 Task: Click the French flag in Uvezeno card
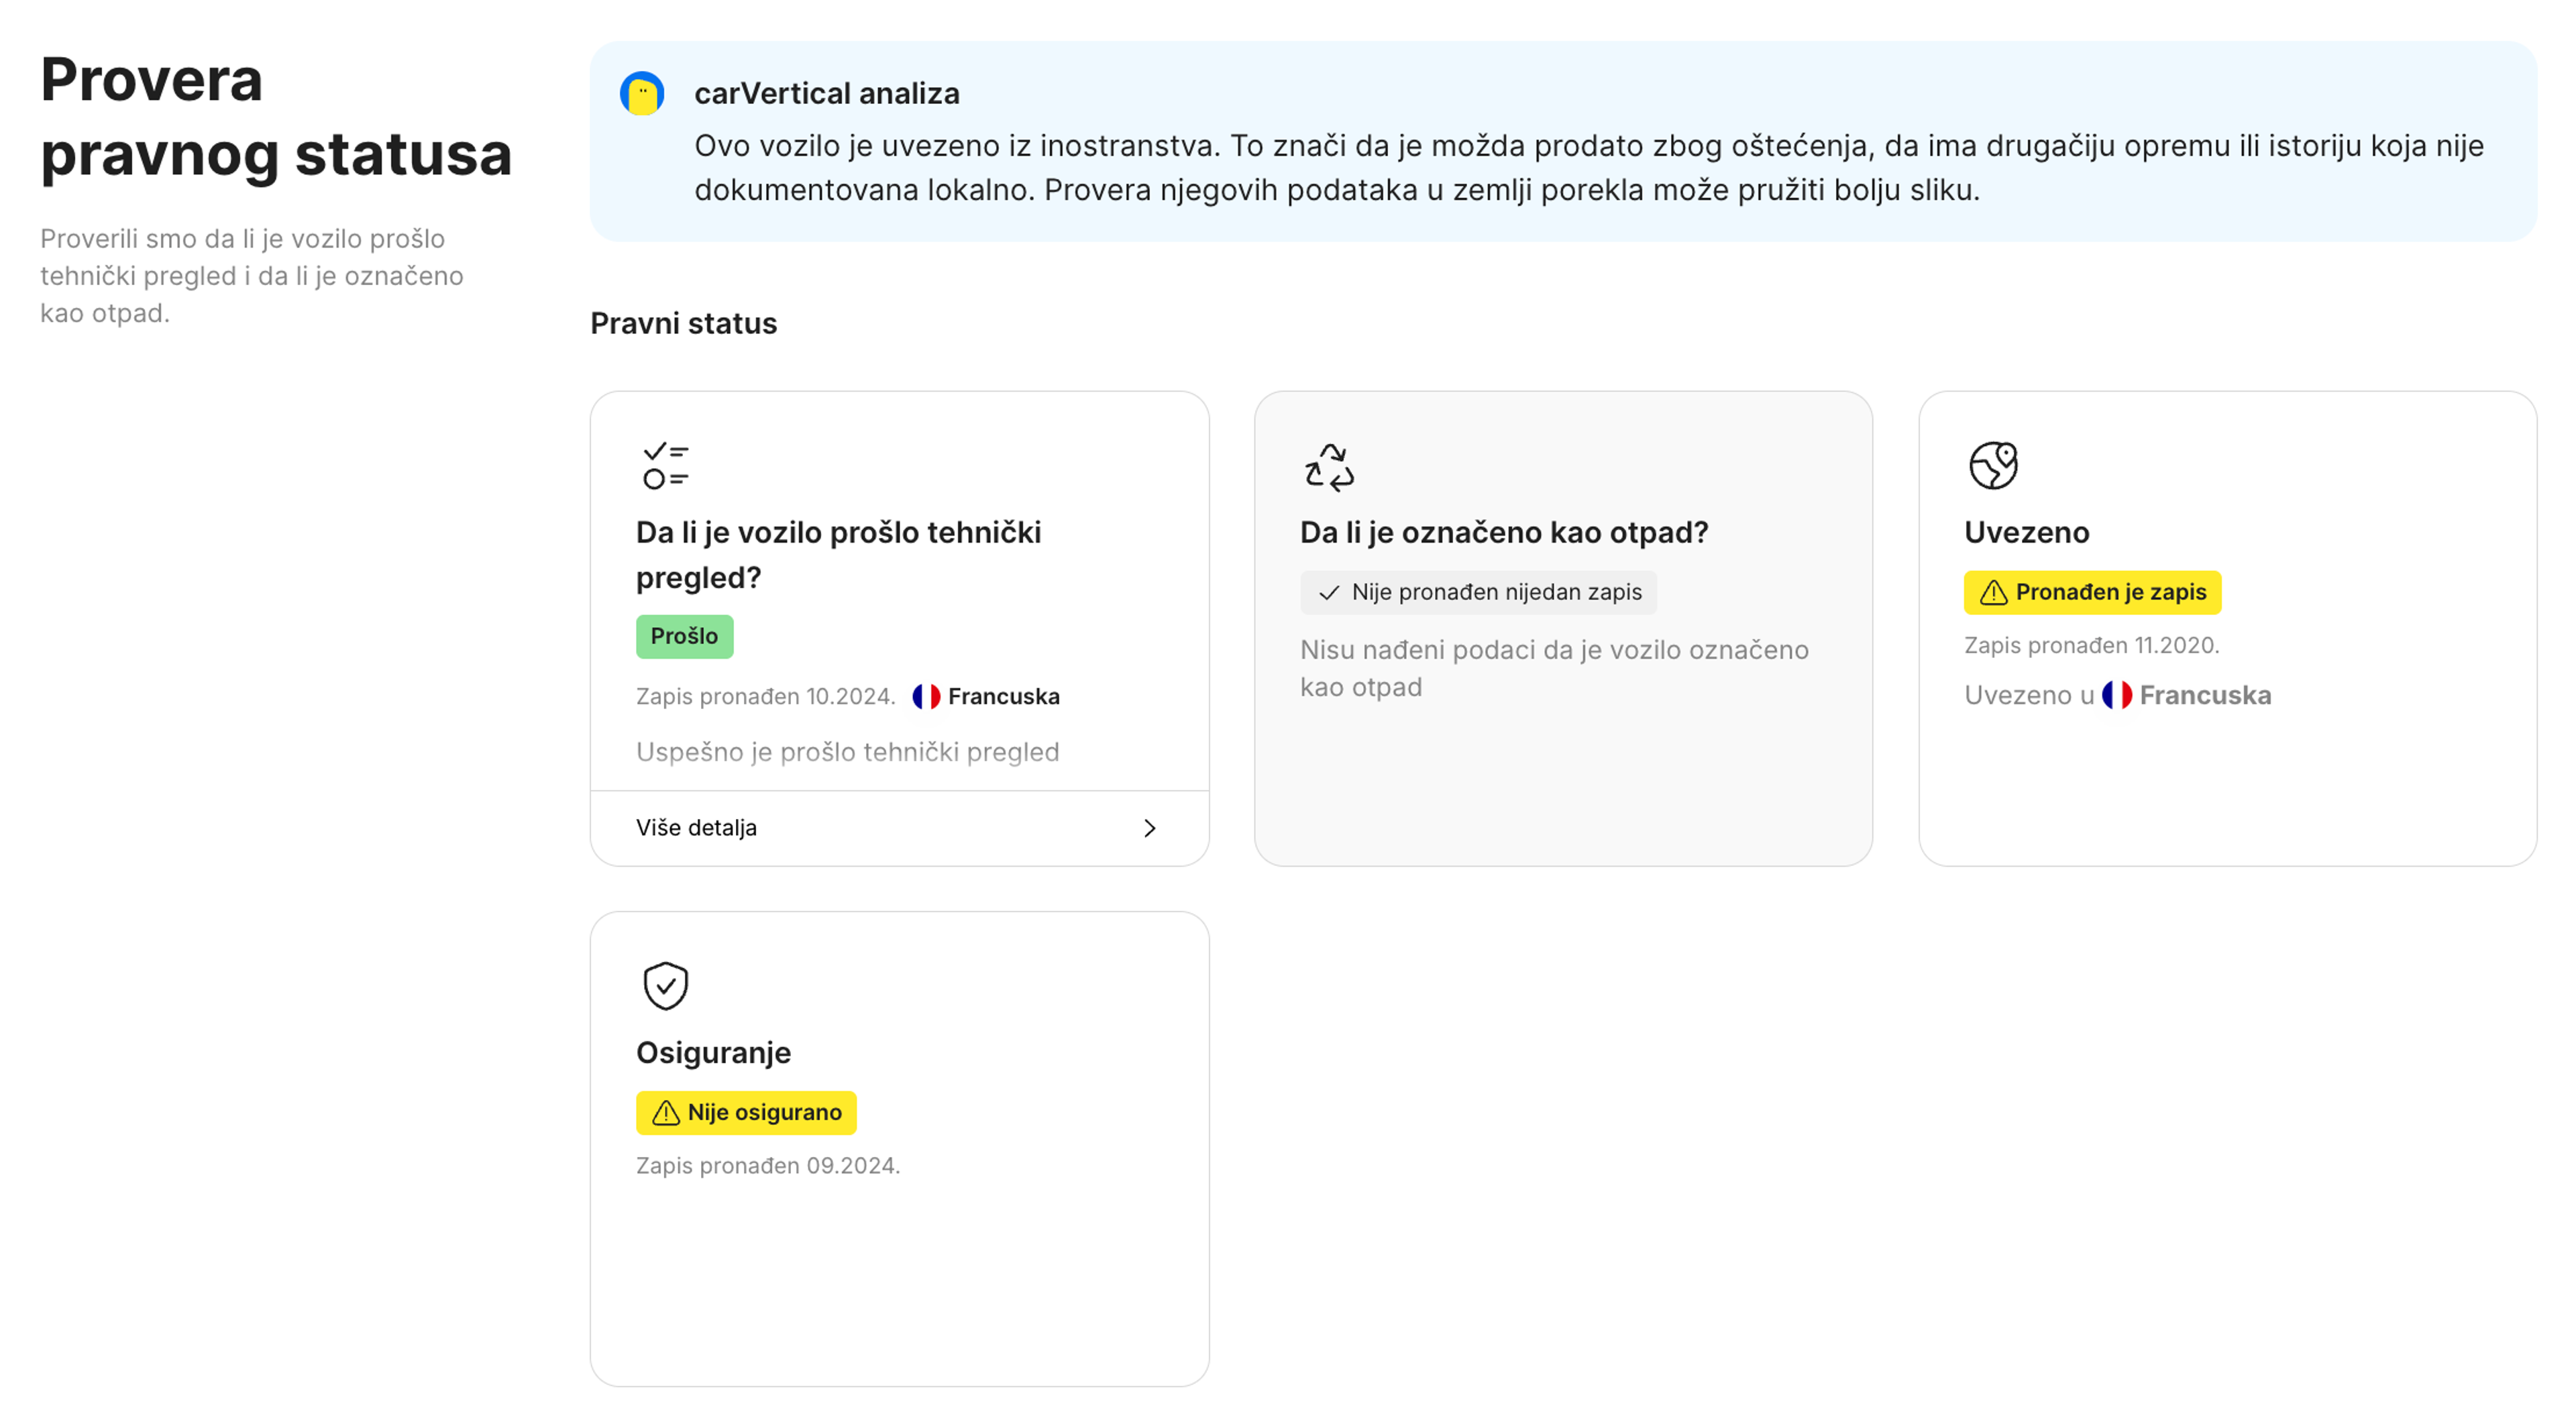(2116, 695)
